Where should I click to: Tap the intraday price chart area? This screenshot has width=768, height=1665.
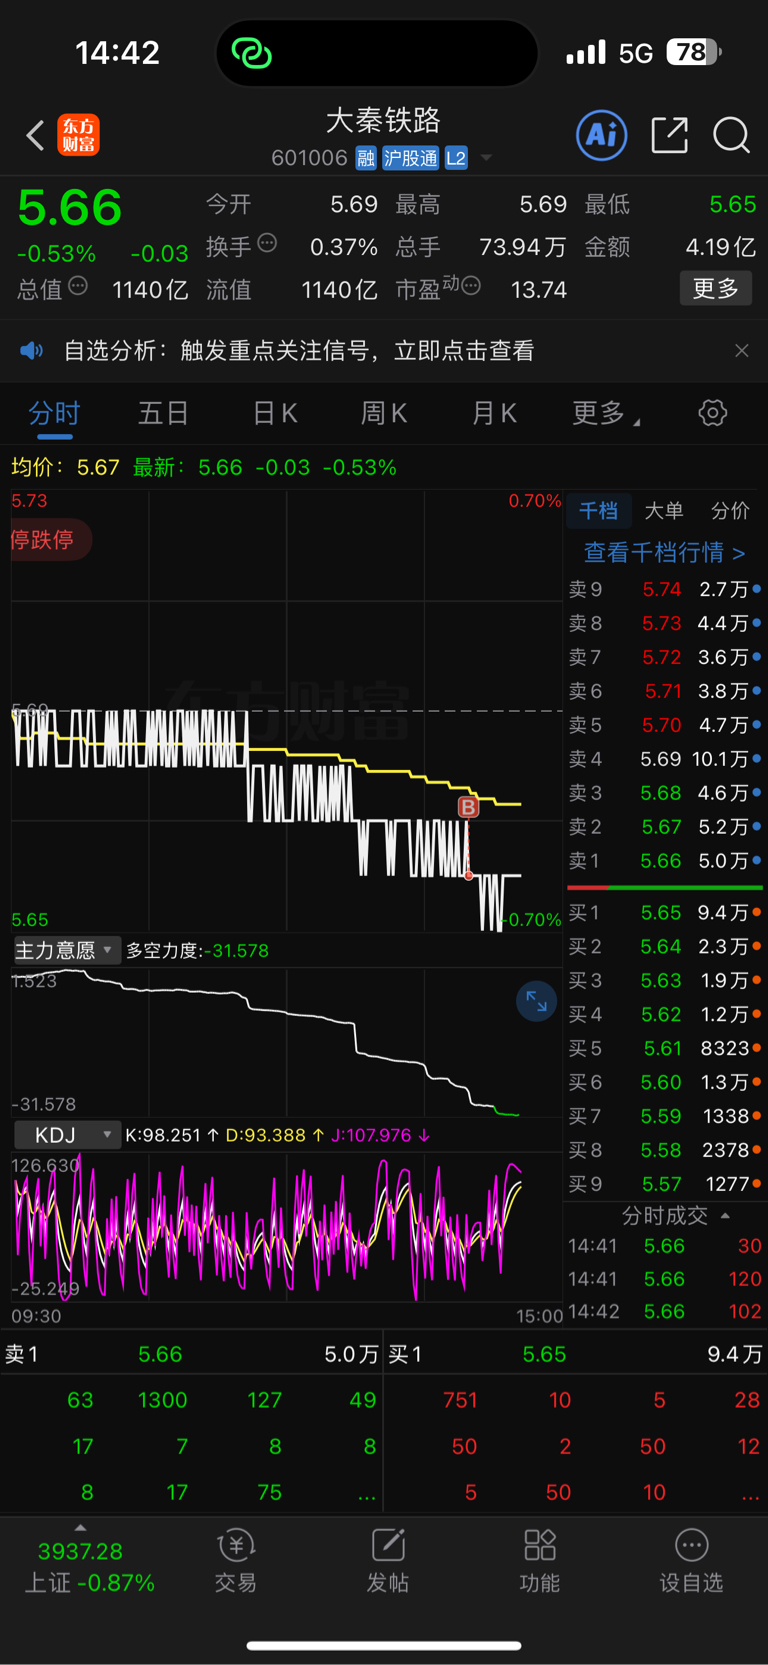[286, 711]
